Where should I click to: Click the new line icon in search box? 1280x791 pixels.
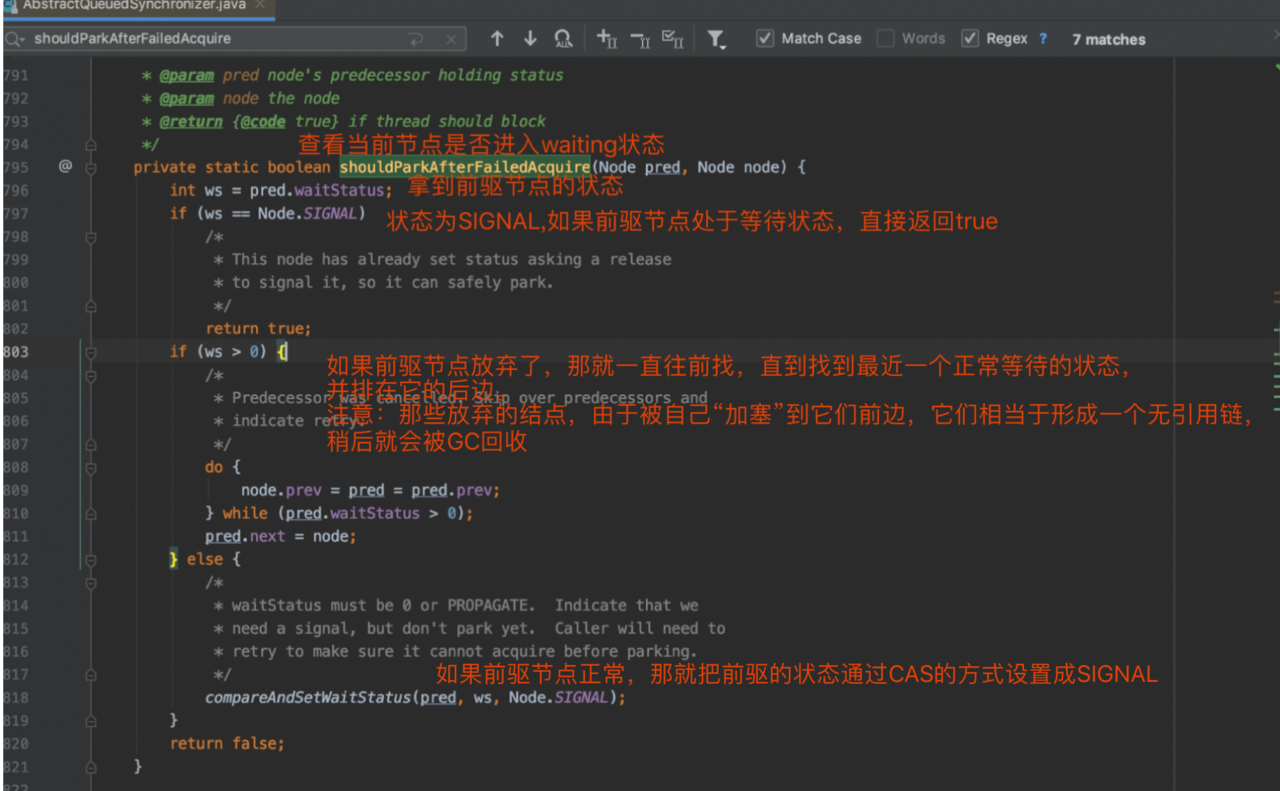415,39
